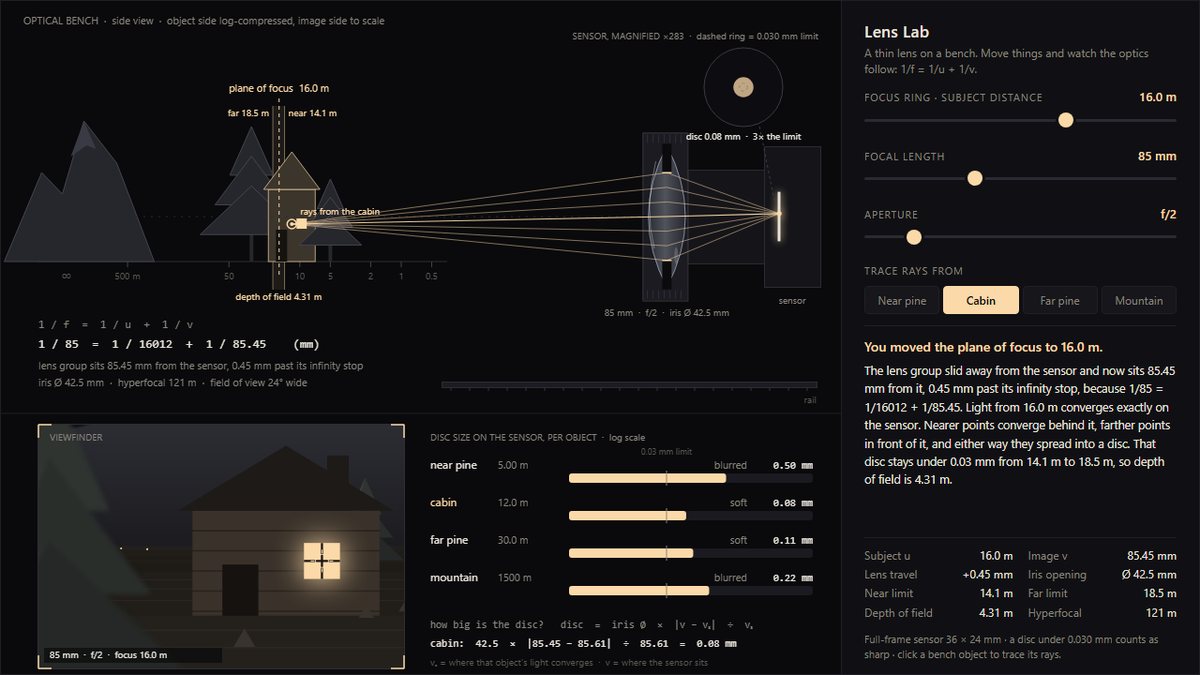The width and height of the screenshot is (1200, 675).
Task: Click the "1 / 85 = 1 / 16012 + 1 / 85.45" equation
Action: pyautogui.click(x=178, y=344)
